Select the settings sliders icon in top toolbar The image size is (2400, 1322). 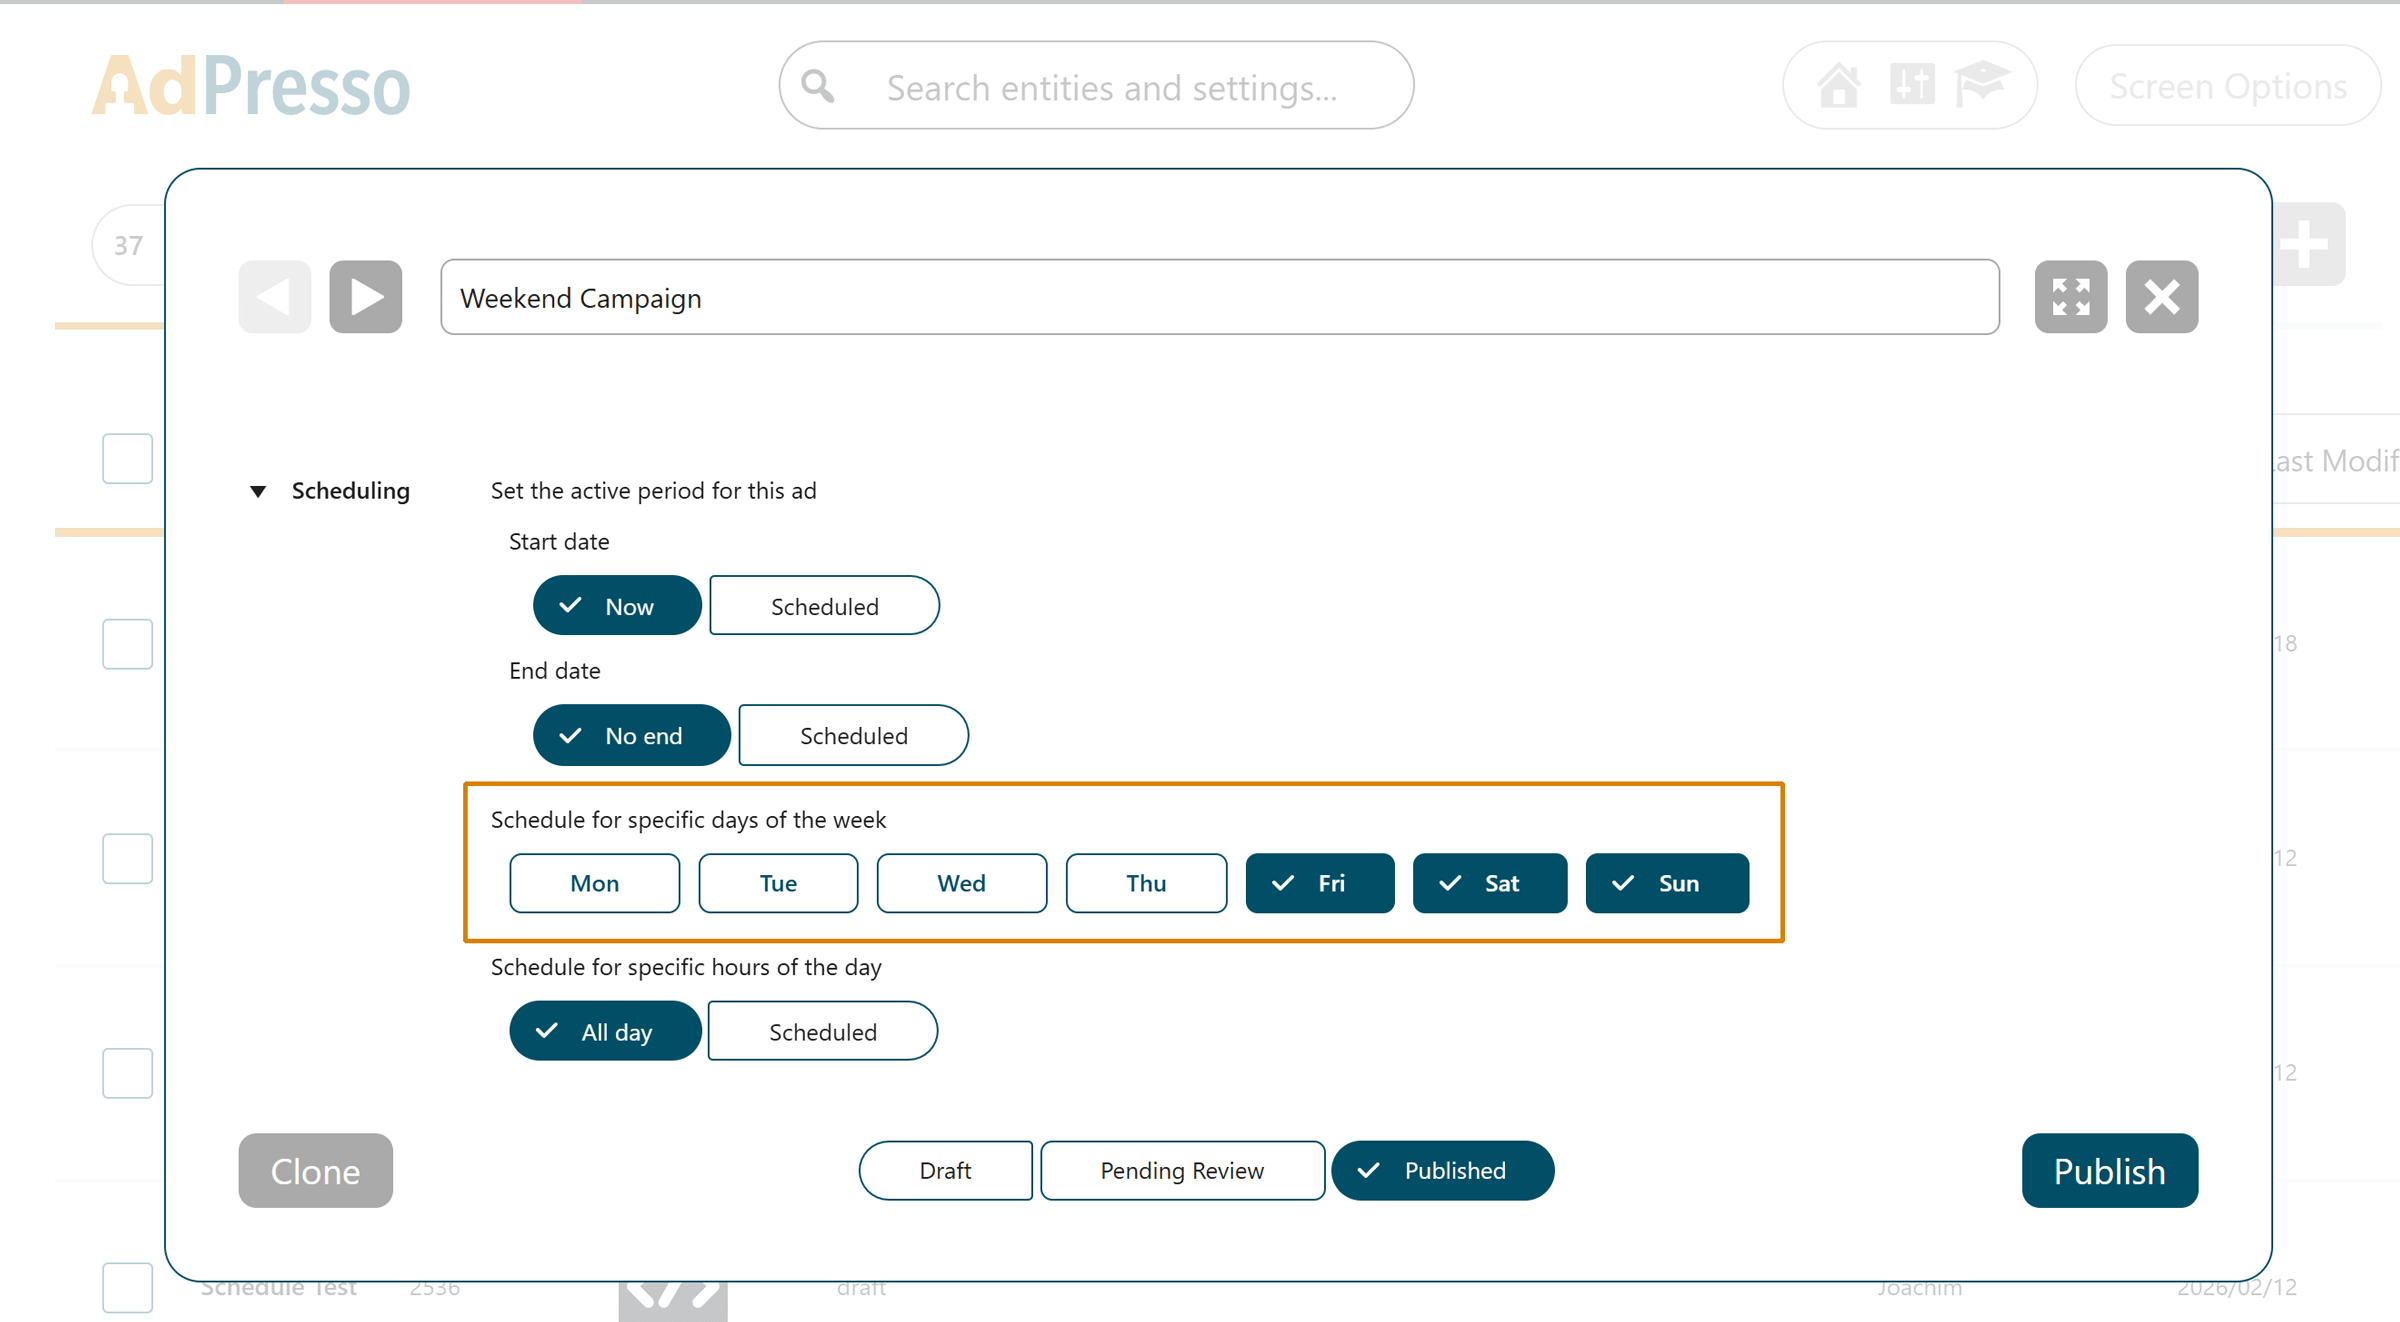point(1912,85)
